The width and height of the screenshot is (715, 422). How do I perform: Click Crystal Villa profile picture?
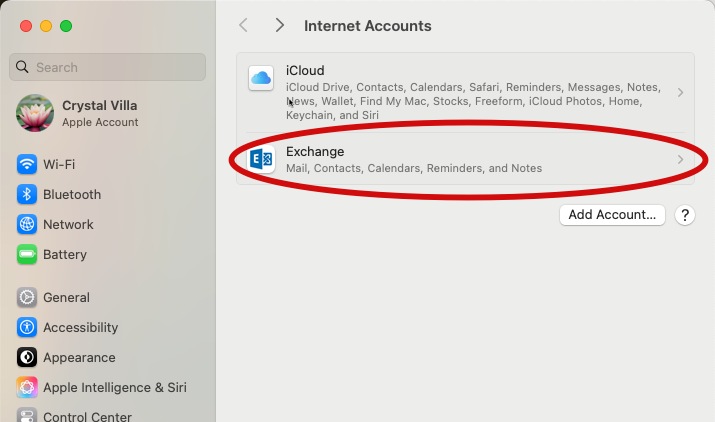[35, 113]
